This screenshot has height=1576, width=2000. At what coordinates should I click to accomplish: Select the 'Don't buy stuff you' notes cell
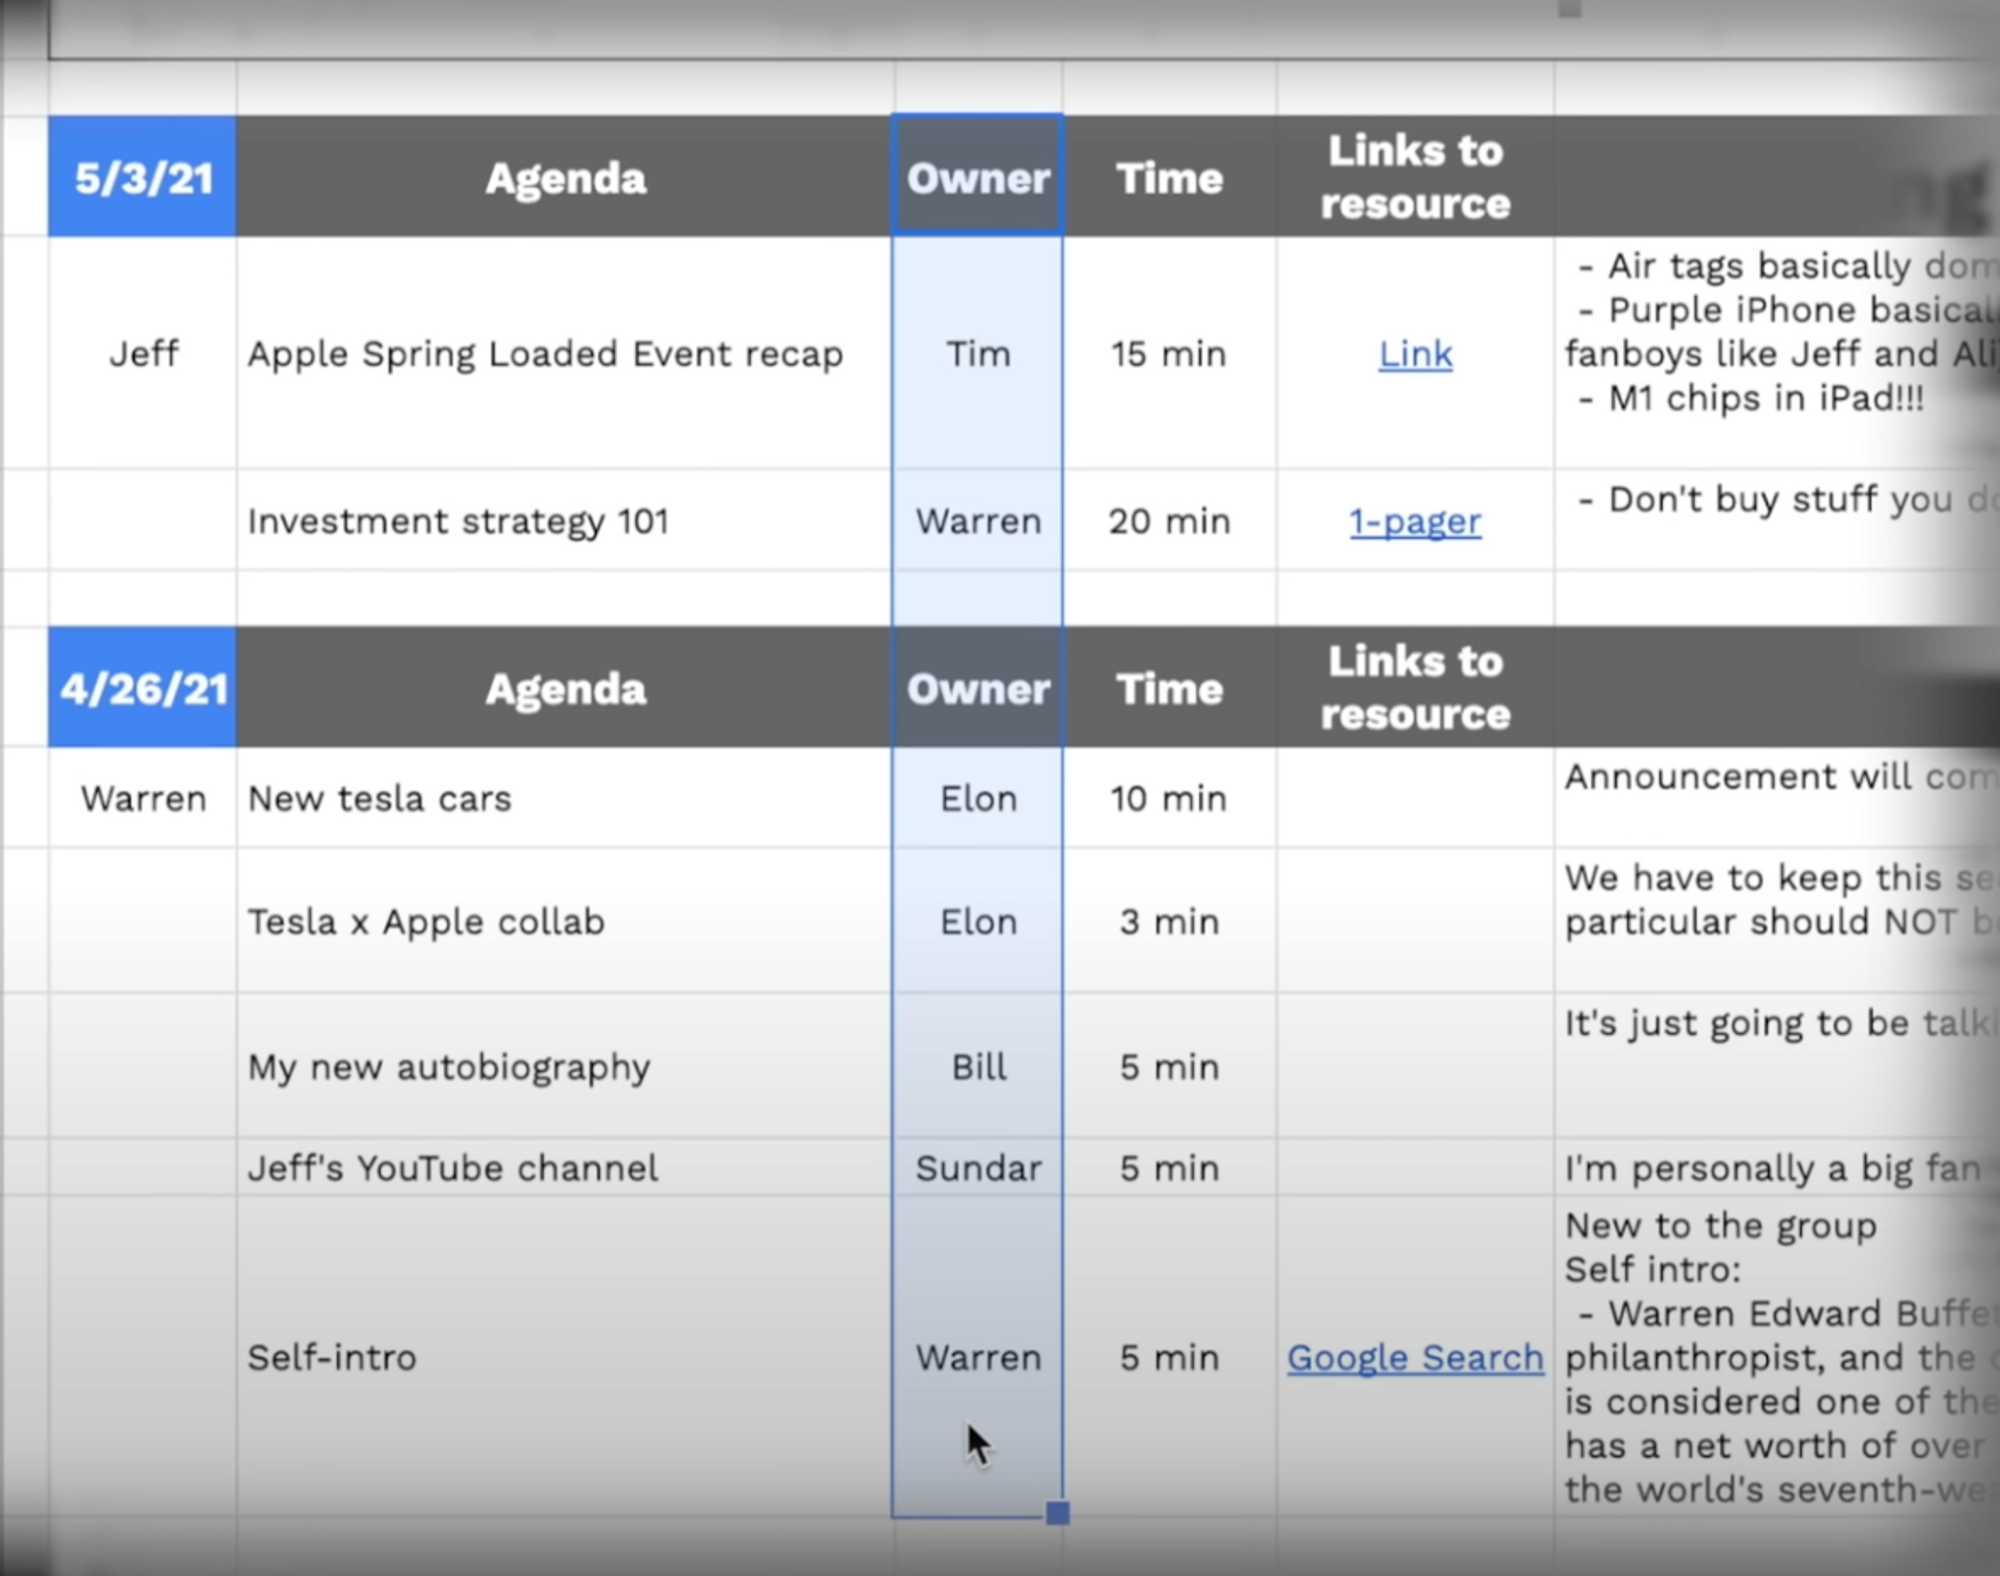(1776, 520)
